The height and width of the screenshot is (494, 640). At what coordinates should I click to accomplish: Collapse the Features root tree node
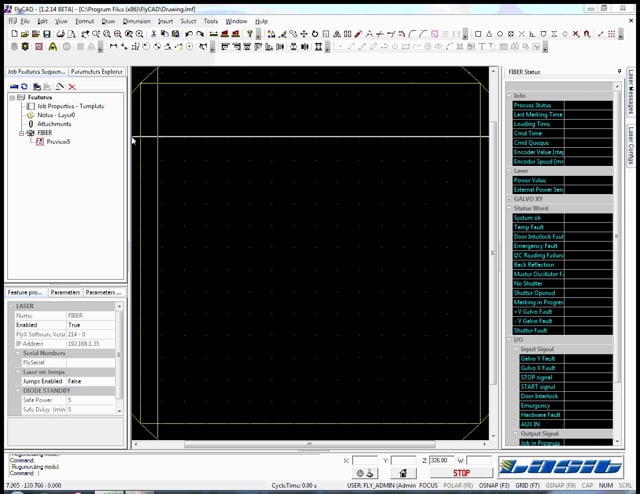coord(12,97)
